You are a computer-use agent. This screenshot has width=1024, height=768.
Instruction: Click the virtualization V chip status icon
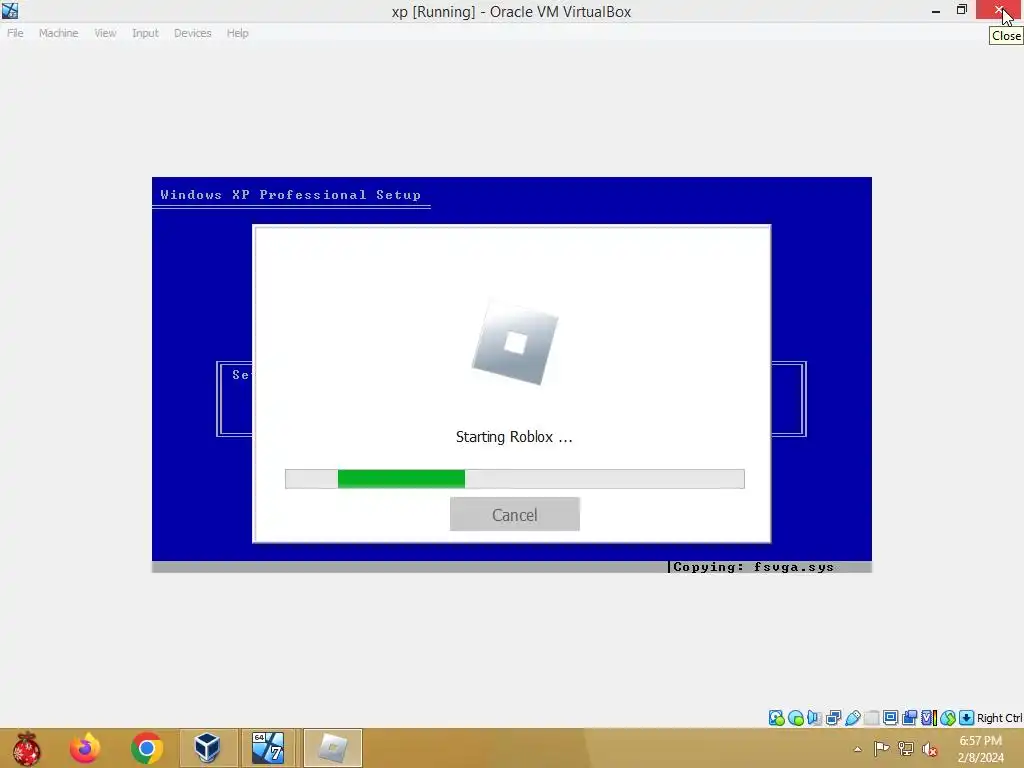[x=929, y=718]
